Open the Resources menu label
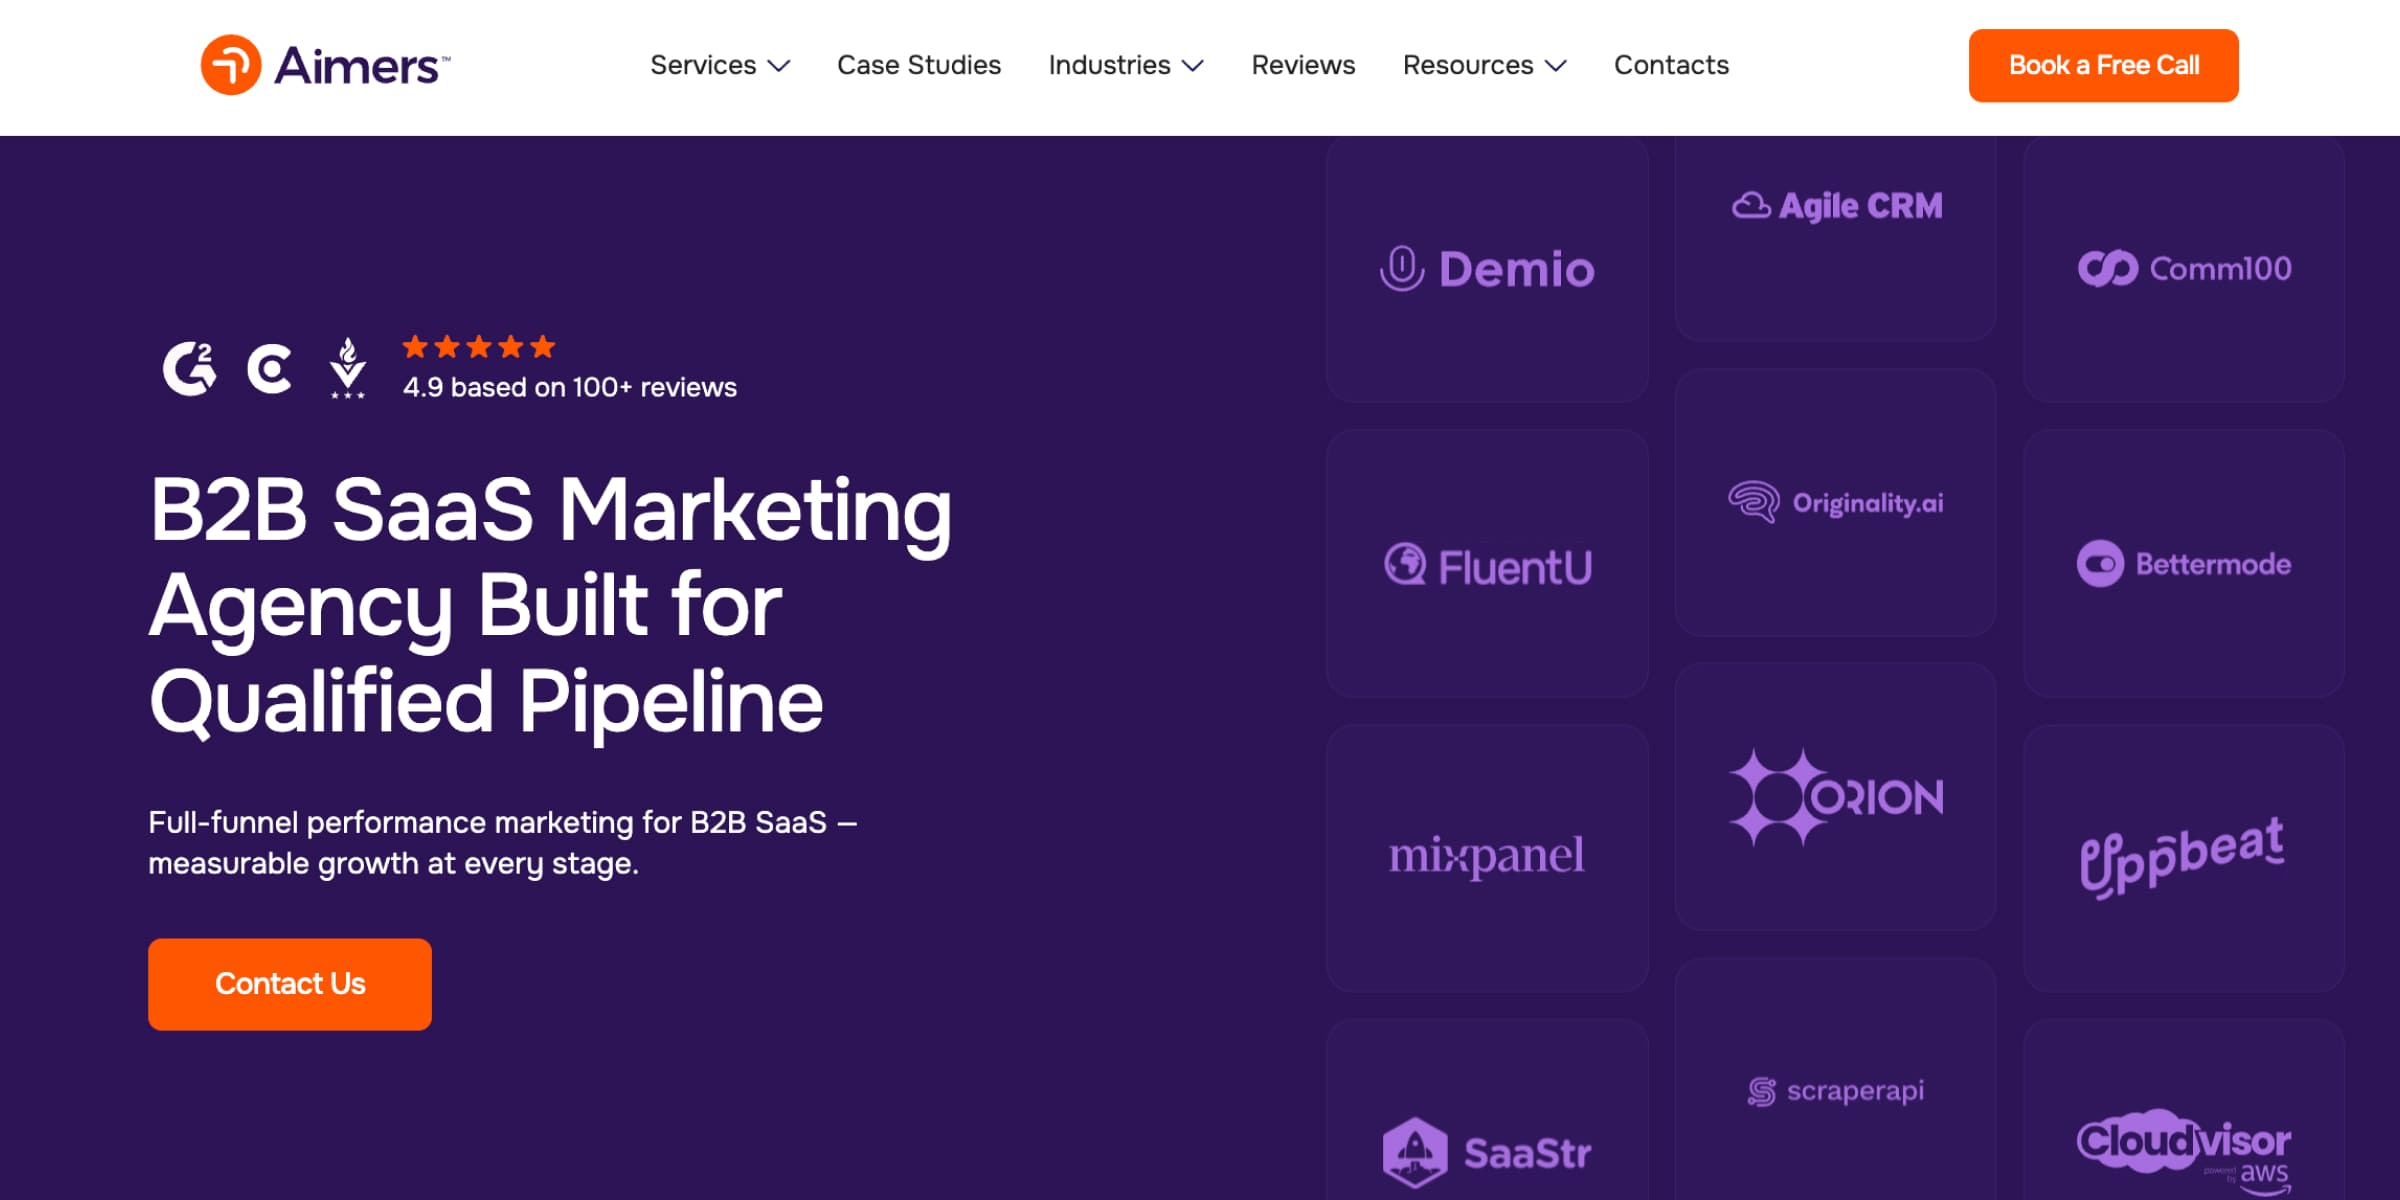This screenshot has width=2400, height=1200. point(1468,65)
